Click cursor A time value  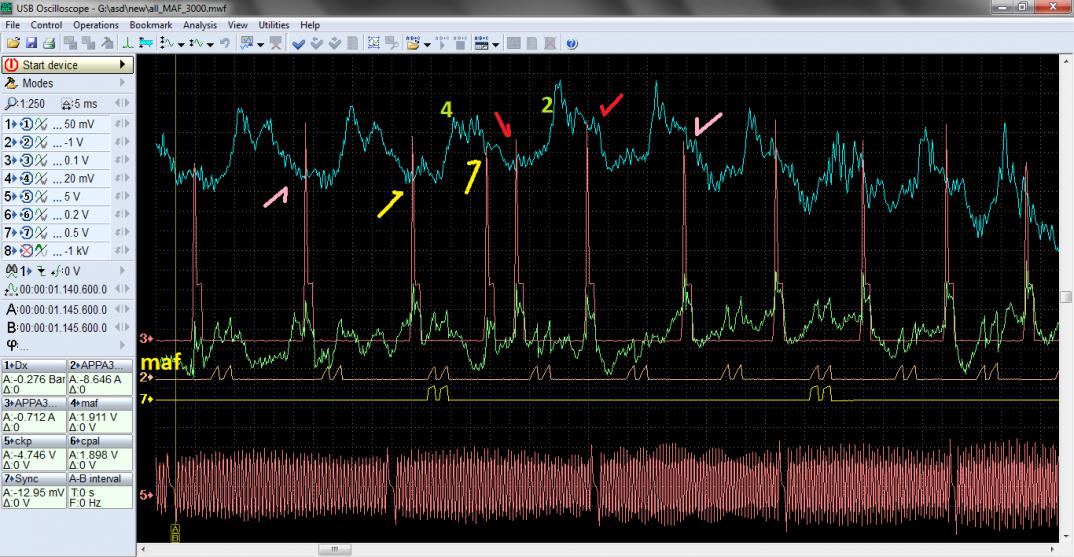pos(63,310)
